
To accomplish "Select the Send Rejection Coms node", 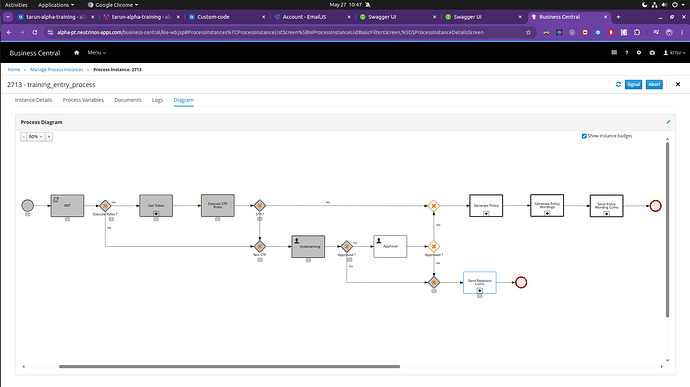I will coord(480,282).
